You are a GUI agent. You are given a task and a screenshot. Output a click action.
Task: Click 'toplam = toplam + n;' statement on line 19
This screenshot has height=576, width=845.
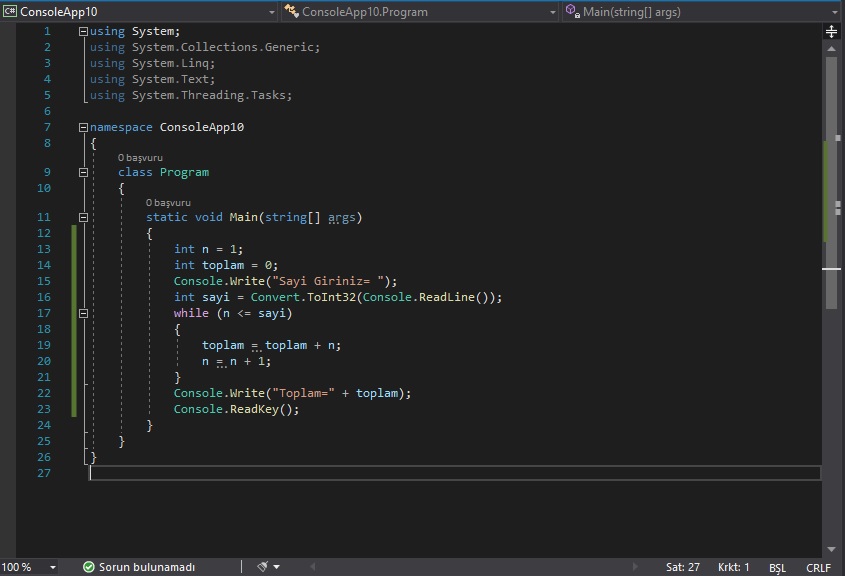click(x=271, y=345)
